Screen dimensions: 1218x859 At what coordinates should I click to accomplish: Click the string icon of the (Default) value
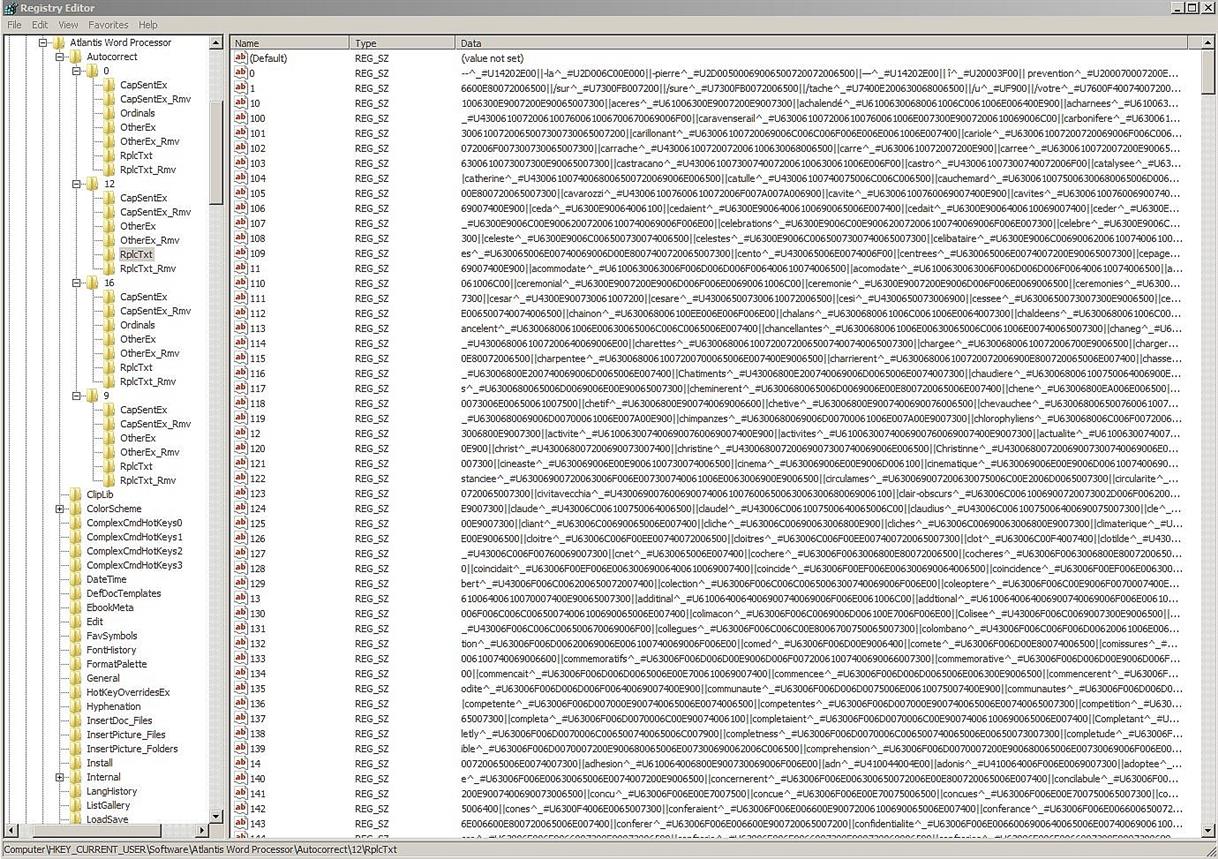[240, 59]
